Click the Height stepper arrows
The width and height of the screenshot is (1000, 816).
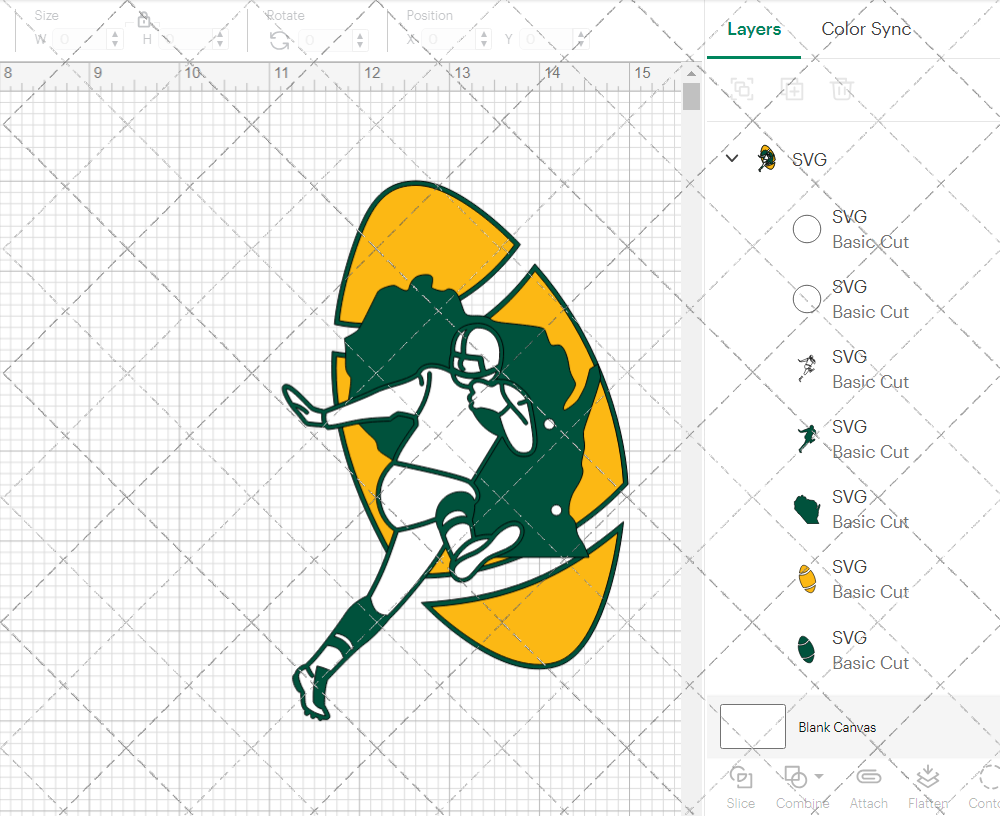(221, 40)
